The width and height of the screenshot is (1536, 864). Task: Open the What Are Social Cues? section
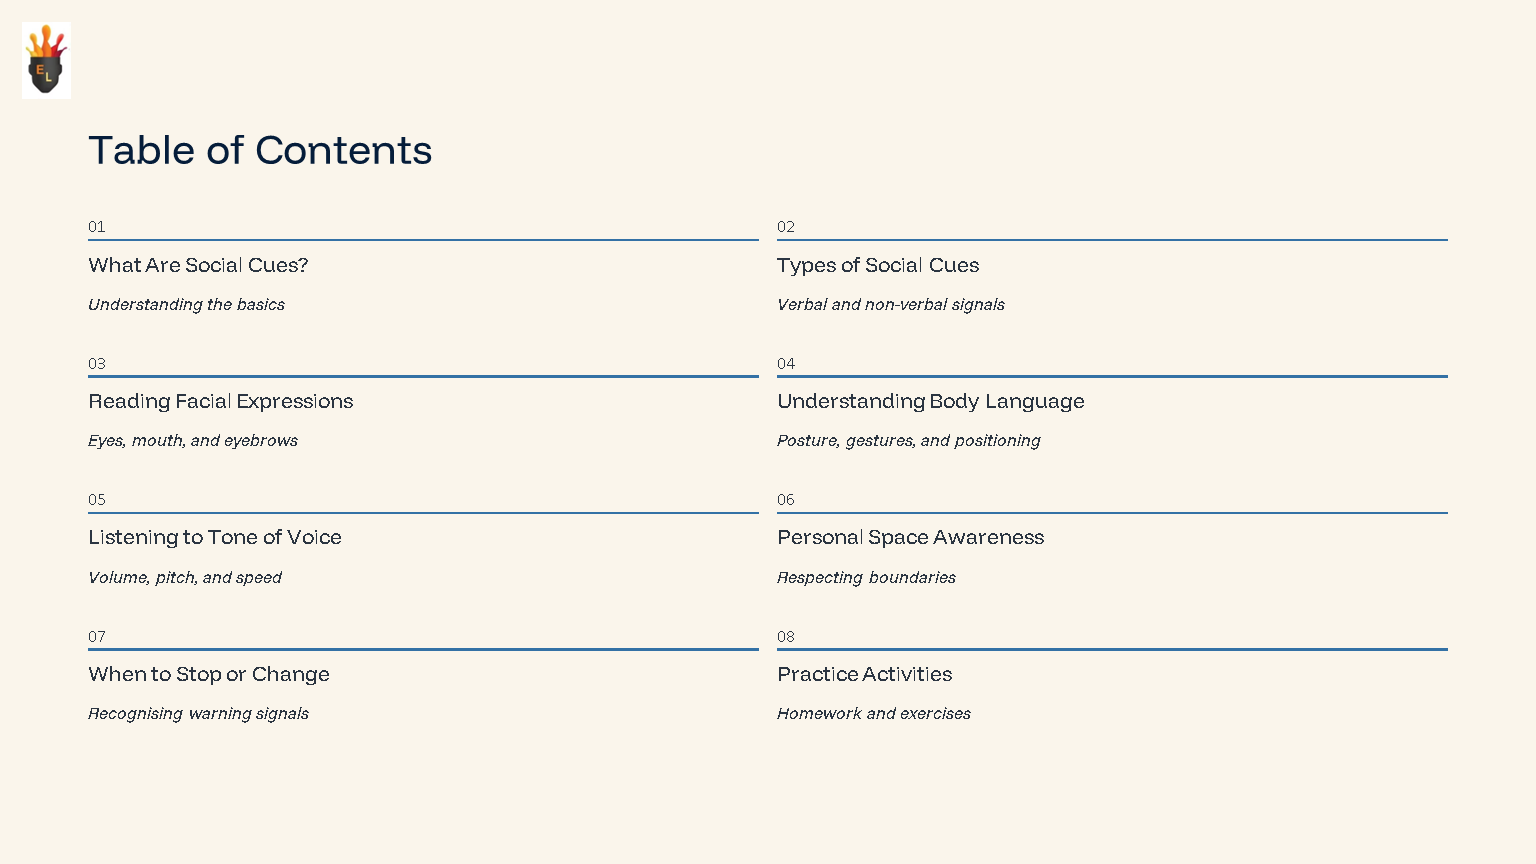tap(198, 265)
